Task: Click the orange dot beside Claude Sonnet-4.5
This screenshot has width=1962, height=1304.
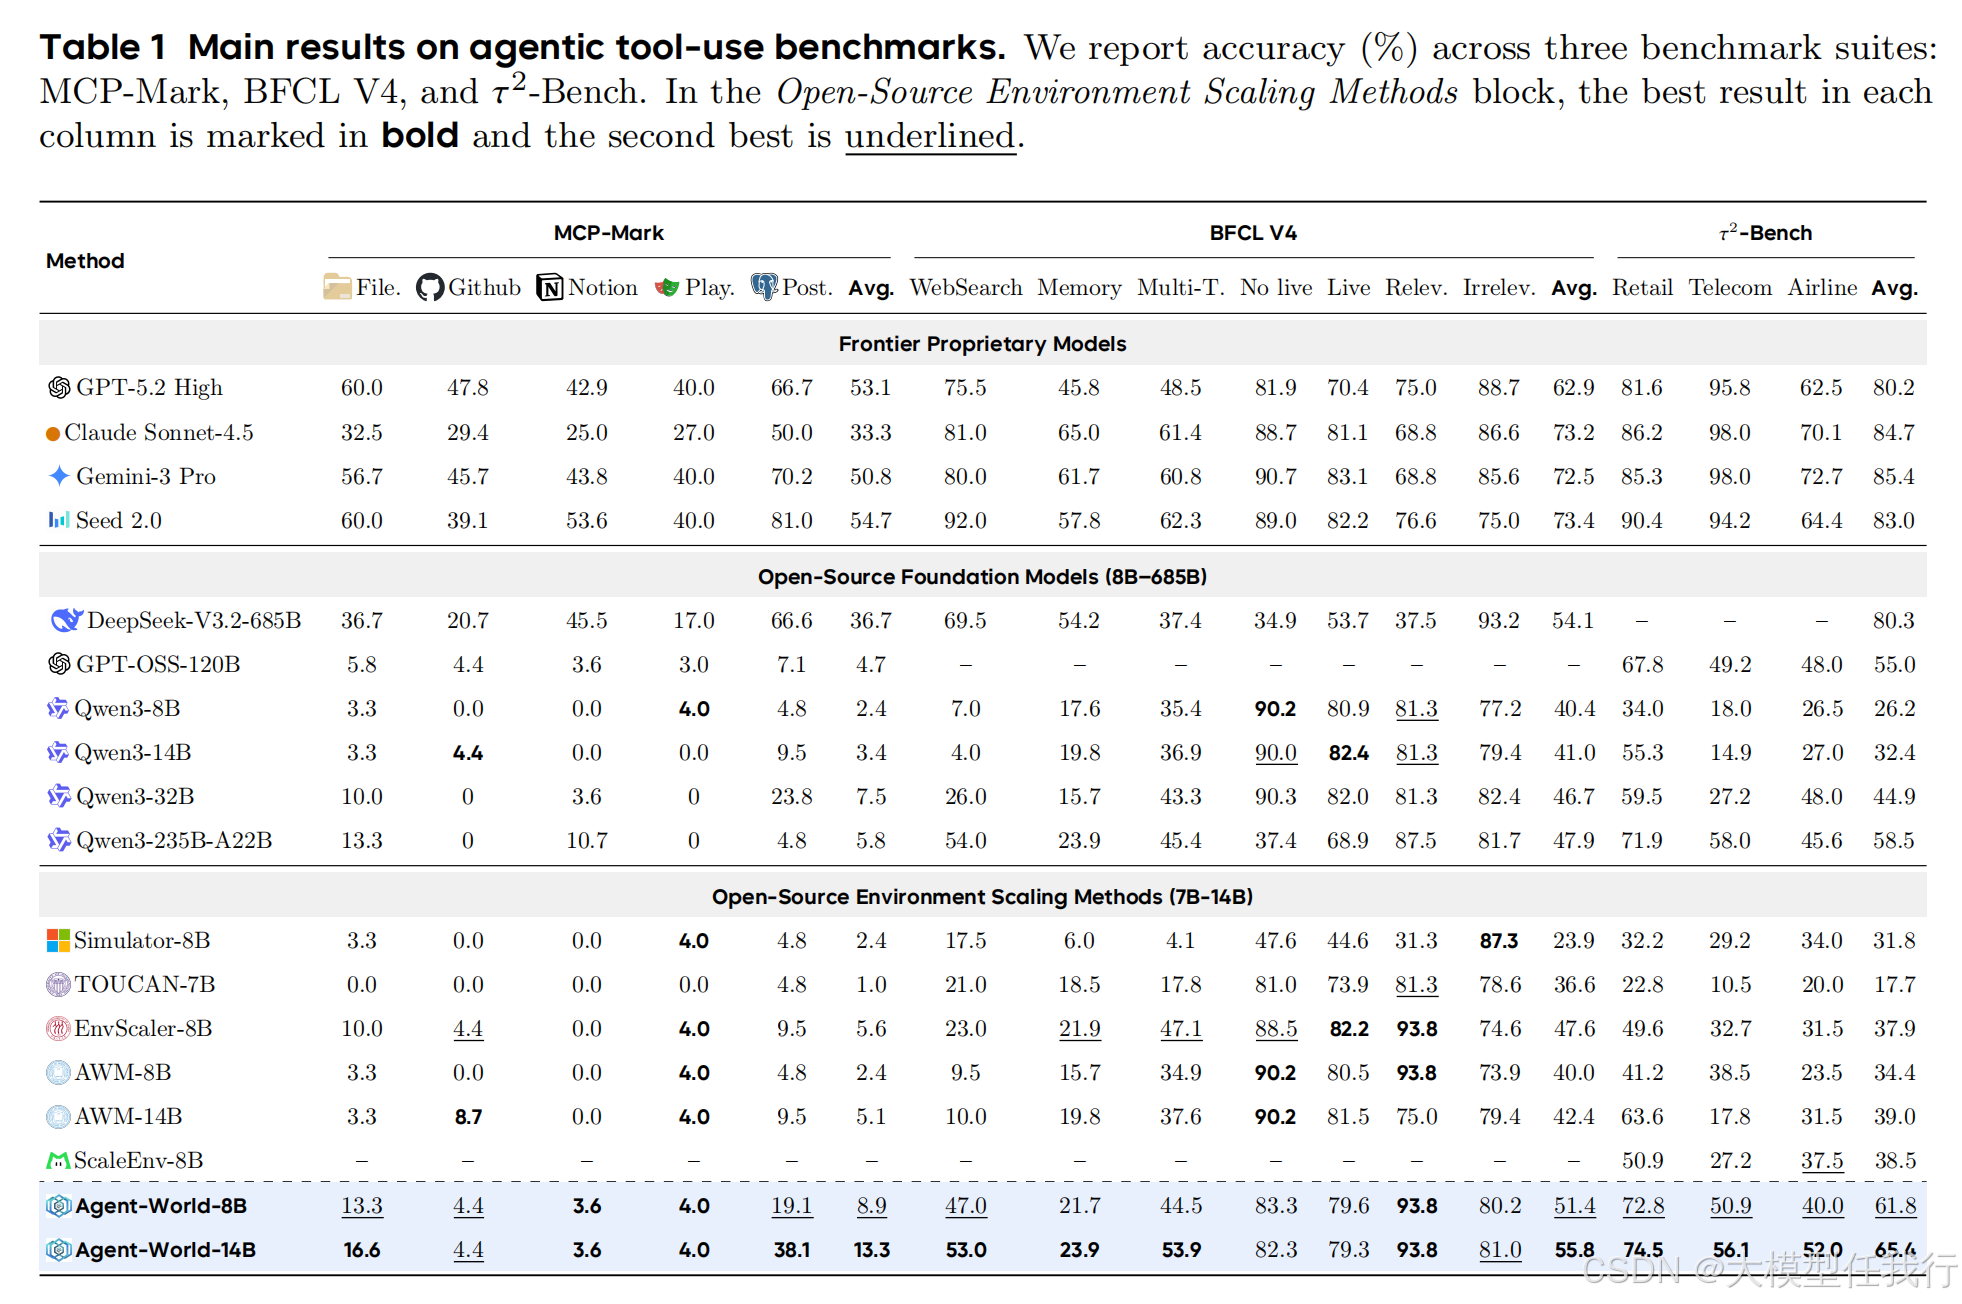Action: [53, 434]
